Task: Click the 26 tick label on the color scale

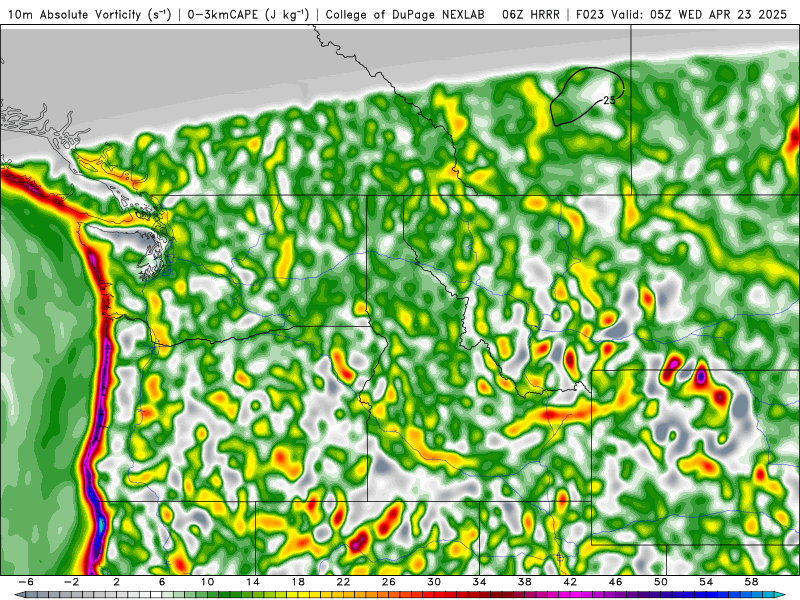Action: [x=389, y=582]
